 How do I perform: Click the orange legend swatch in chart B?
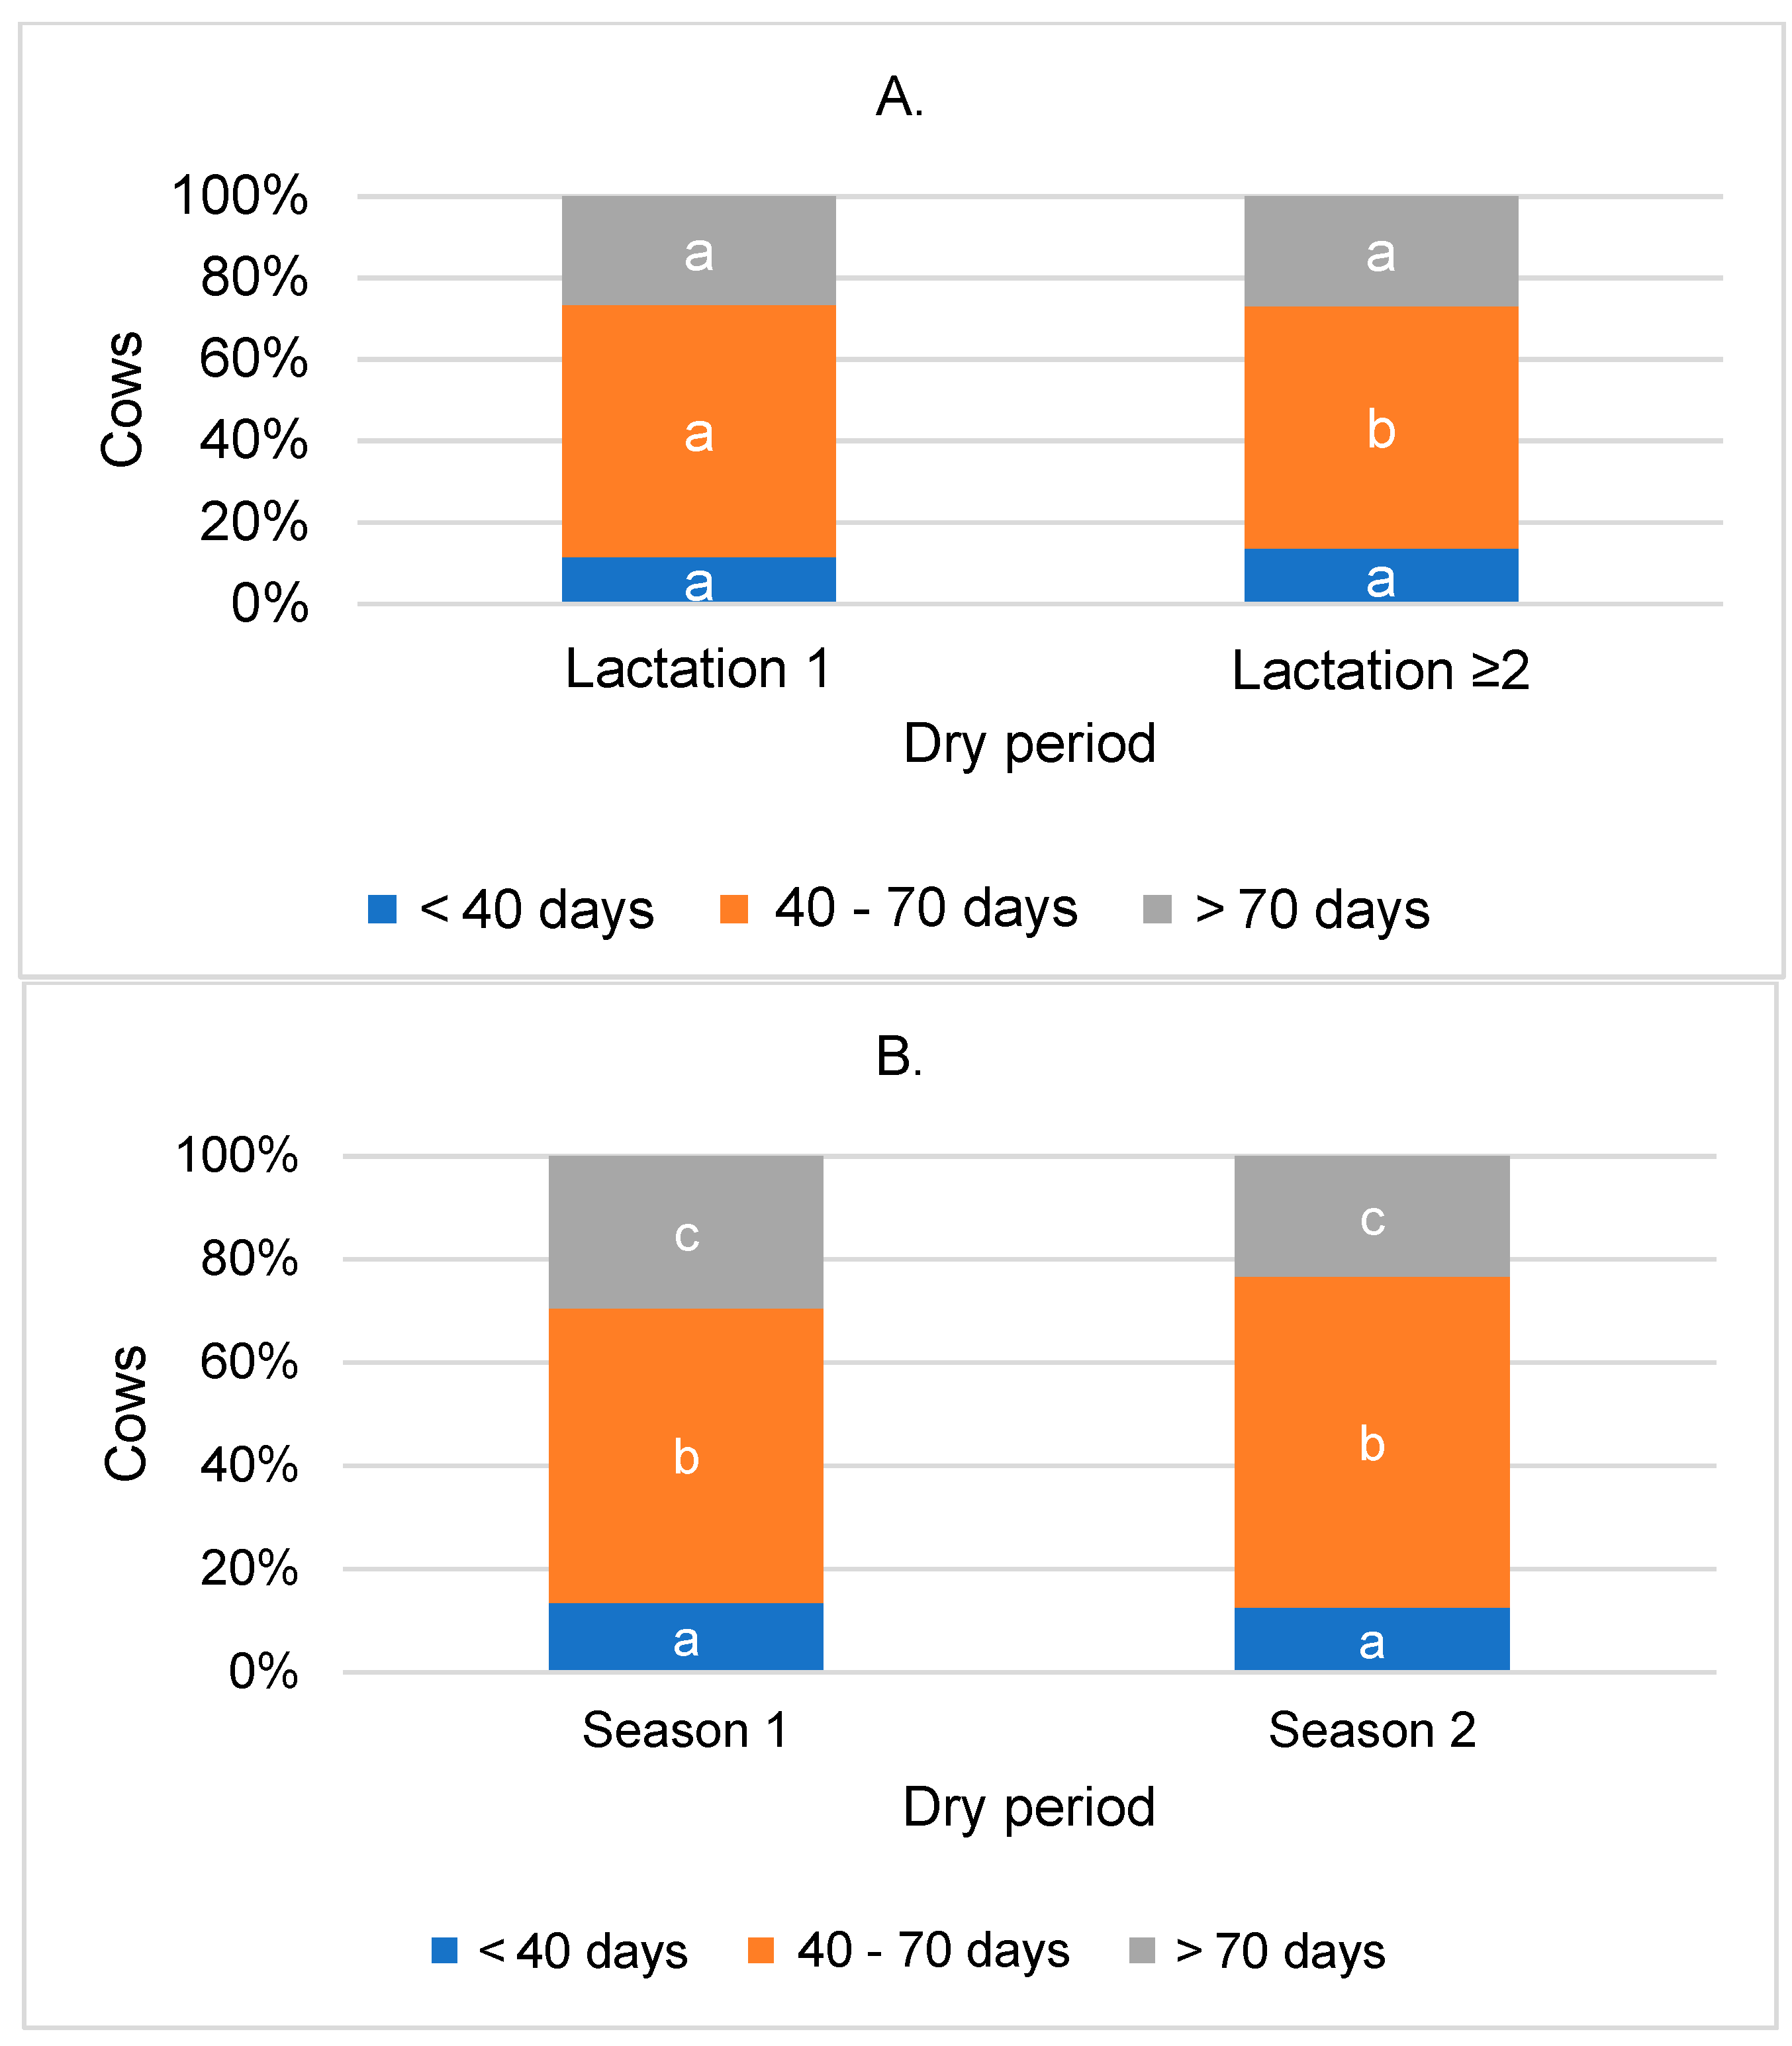pos(761,1950)
